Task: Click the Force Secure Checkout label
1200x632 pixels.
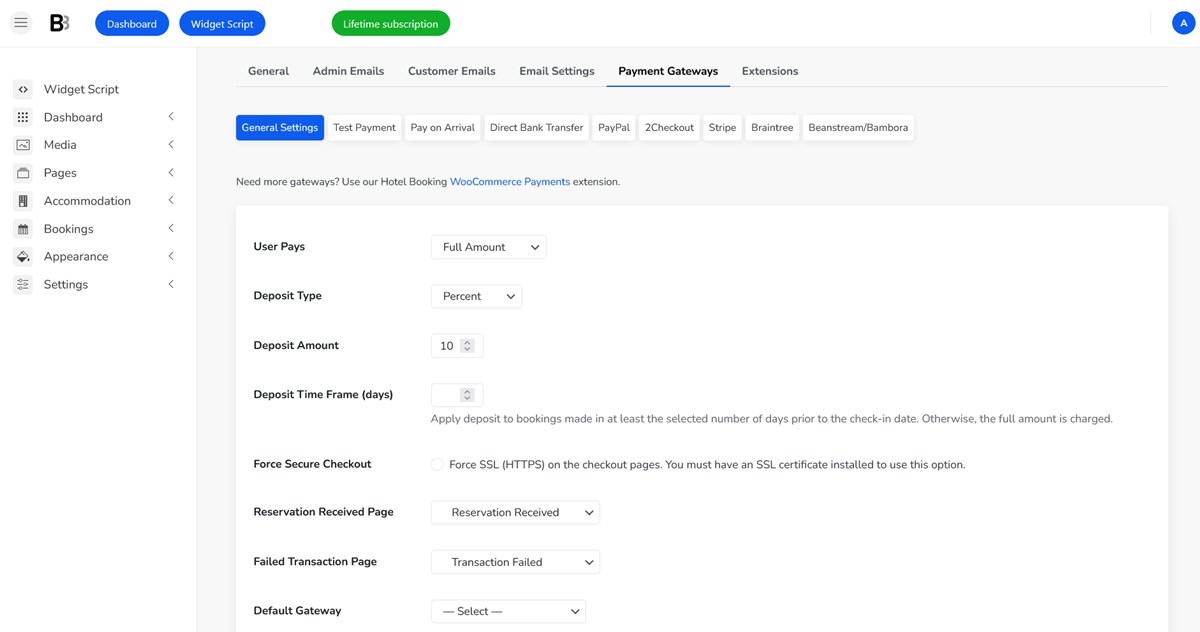Action: click(312, 464)
